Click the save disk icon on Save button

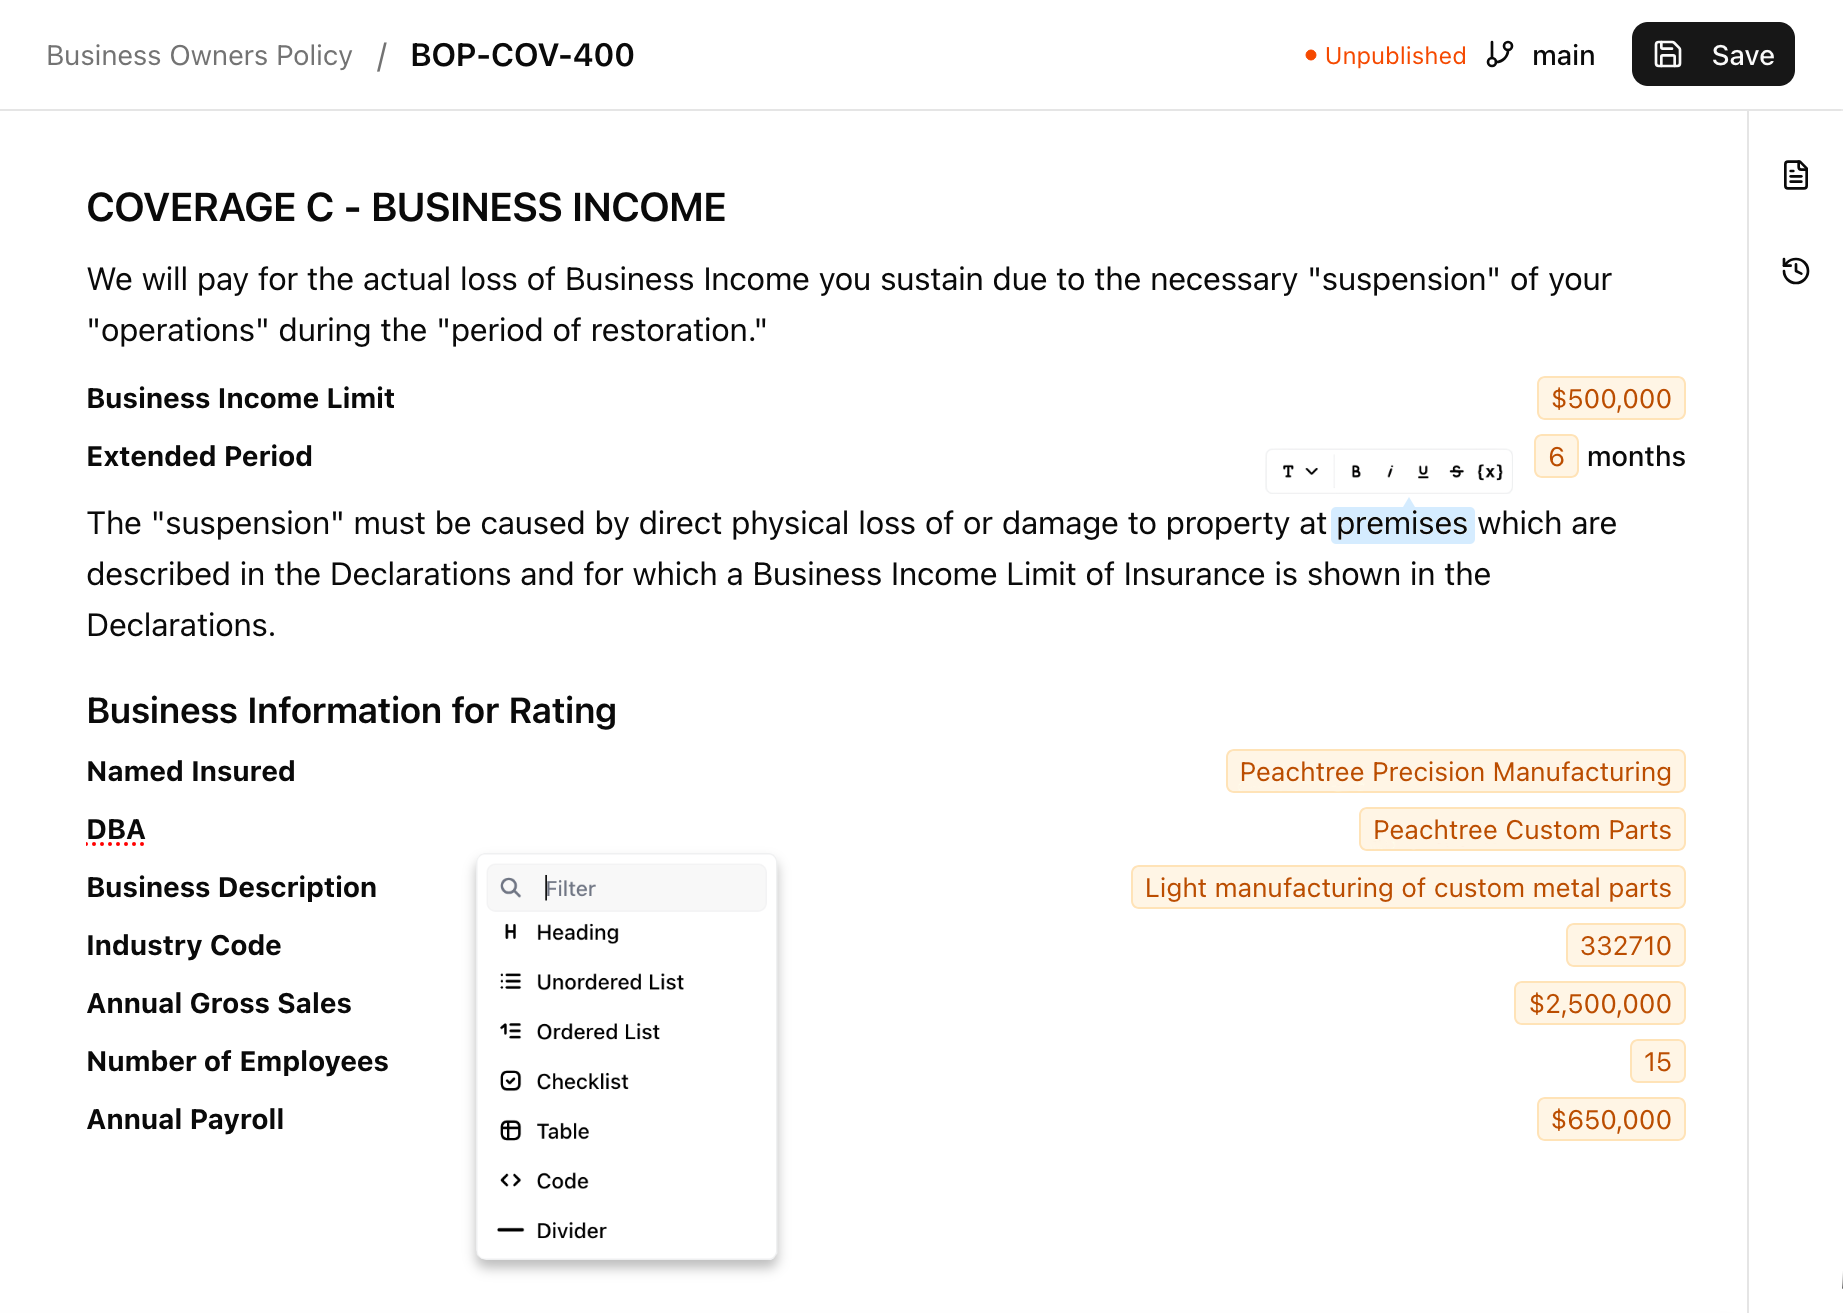coord(1667,55)
